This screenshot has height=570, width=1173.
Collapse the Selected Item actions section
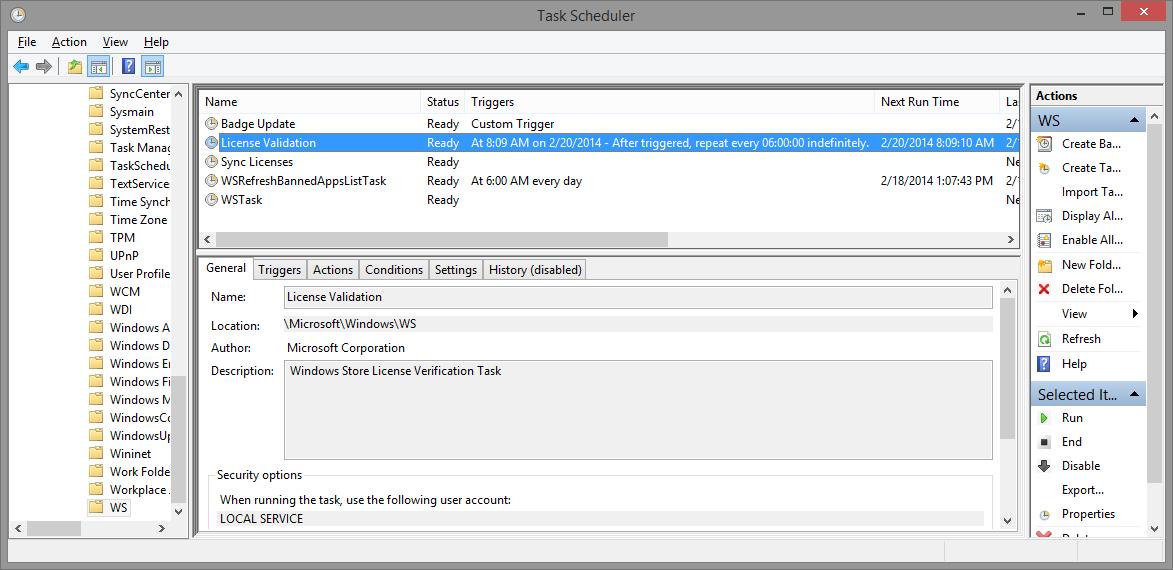click(x=1135, y=394)
